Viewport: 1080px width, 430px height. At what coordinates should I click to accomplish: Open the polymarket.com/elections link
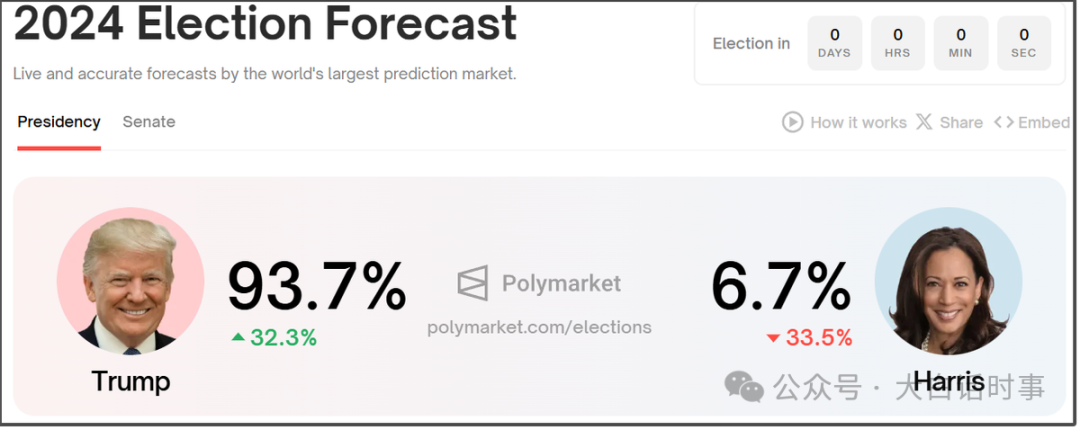pos(539,327)
